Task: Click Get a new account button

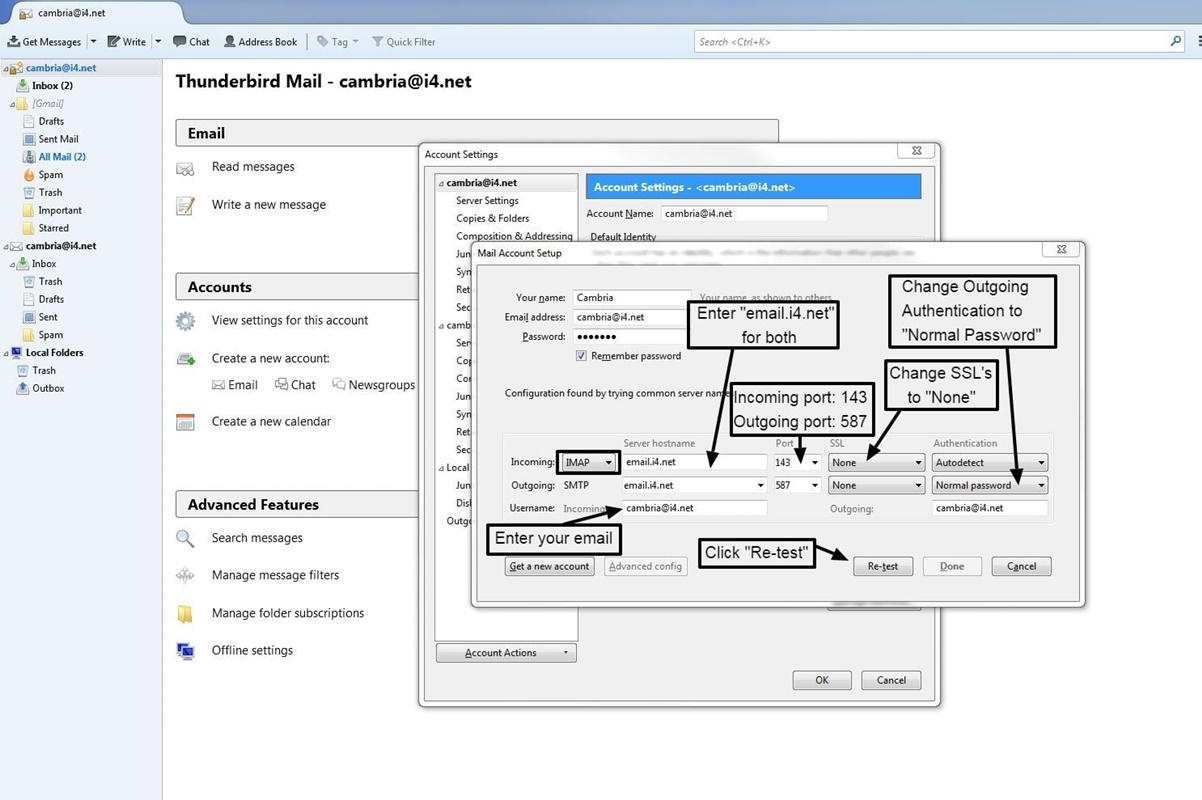Action: coord(550,567)
